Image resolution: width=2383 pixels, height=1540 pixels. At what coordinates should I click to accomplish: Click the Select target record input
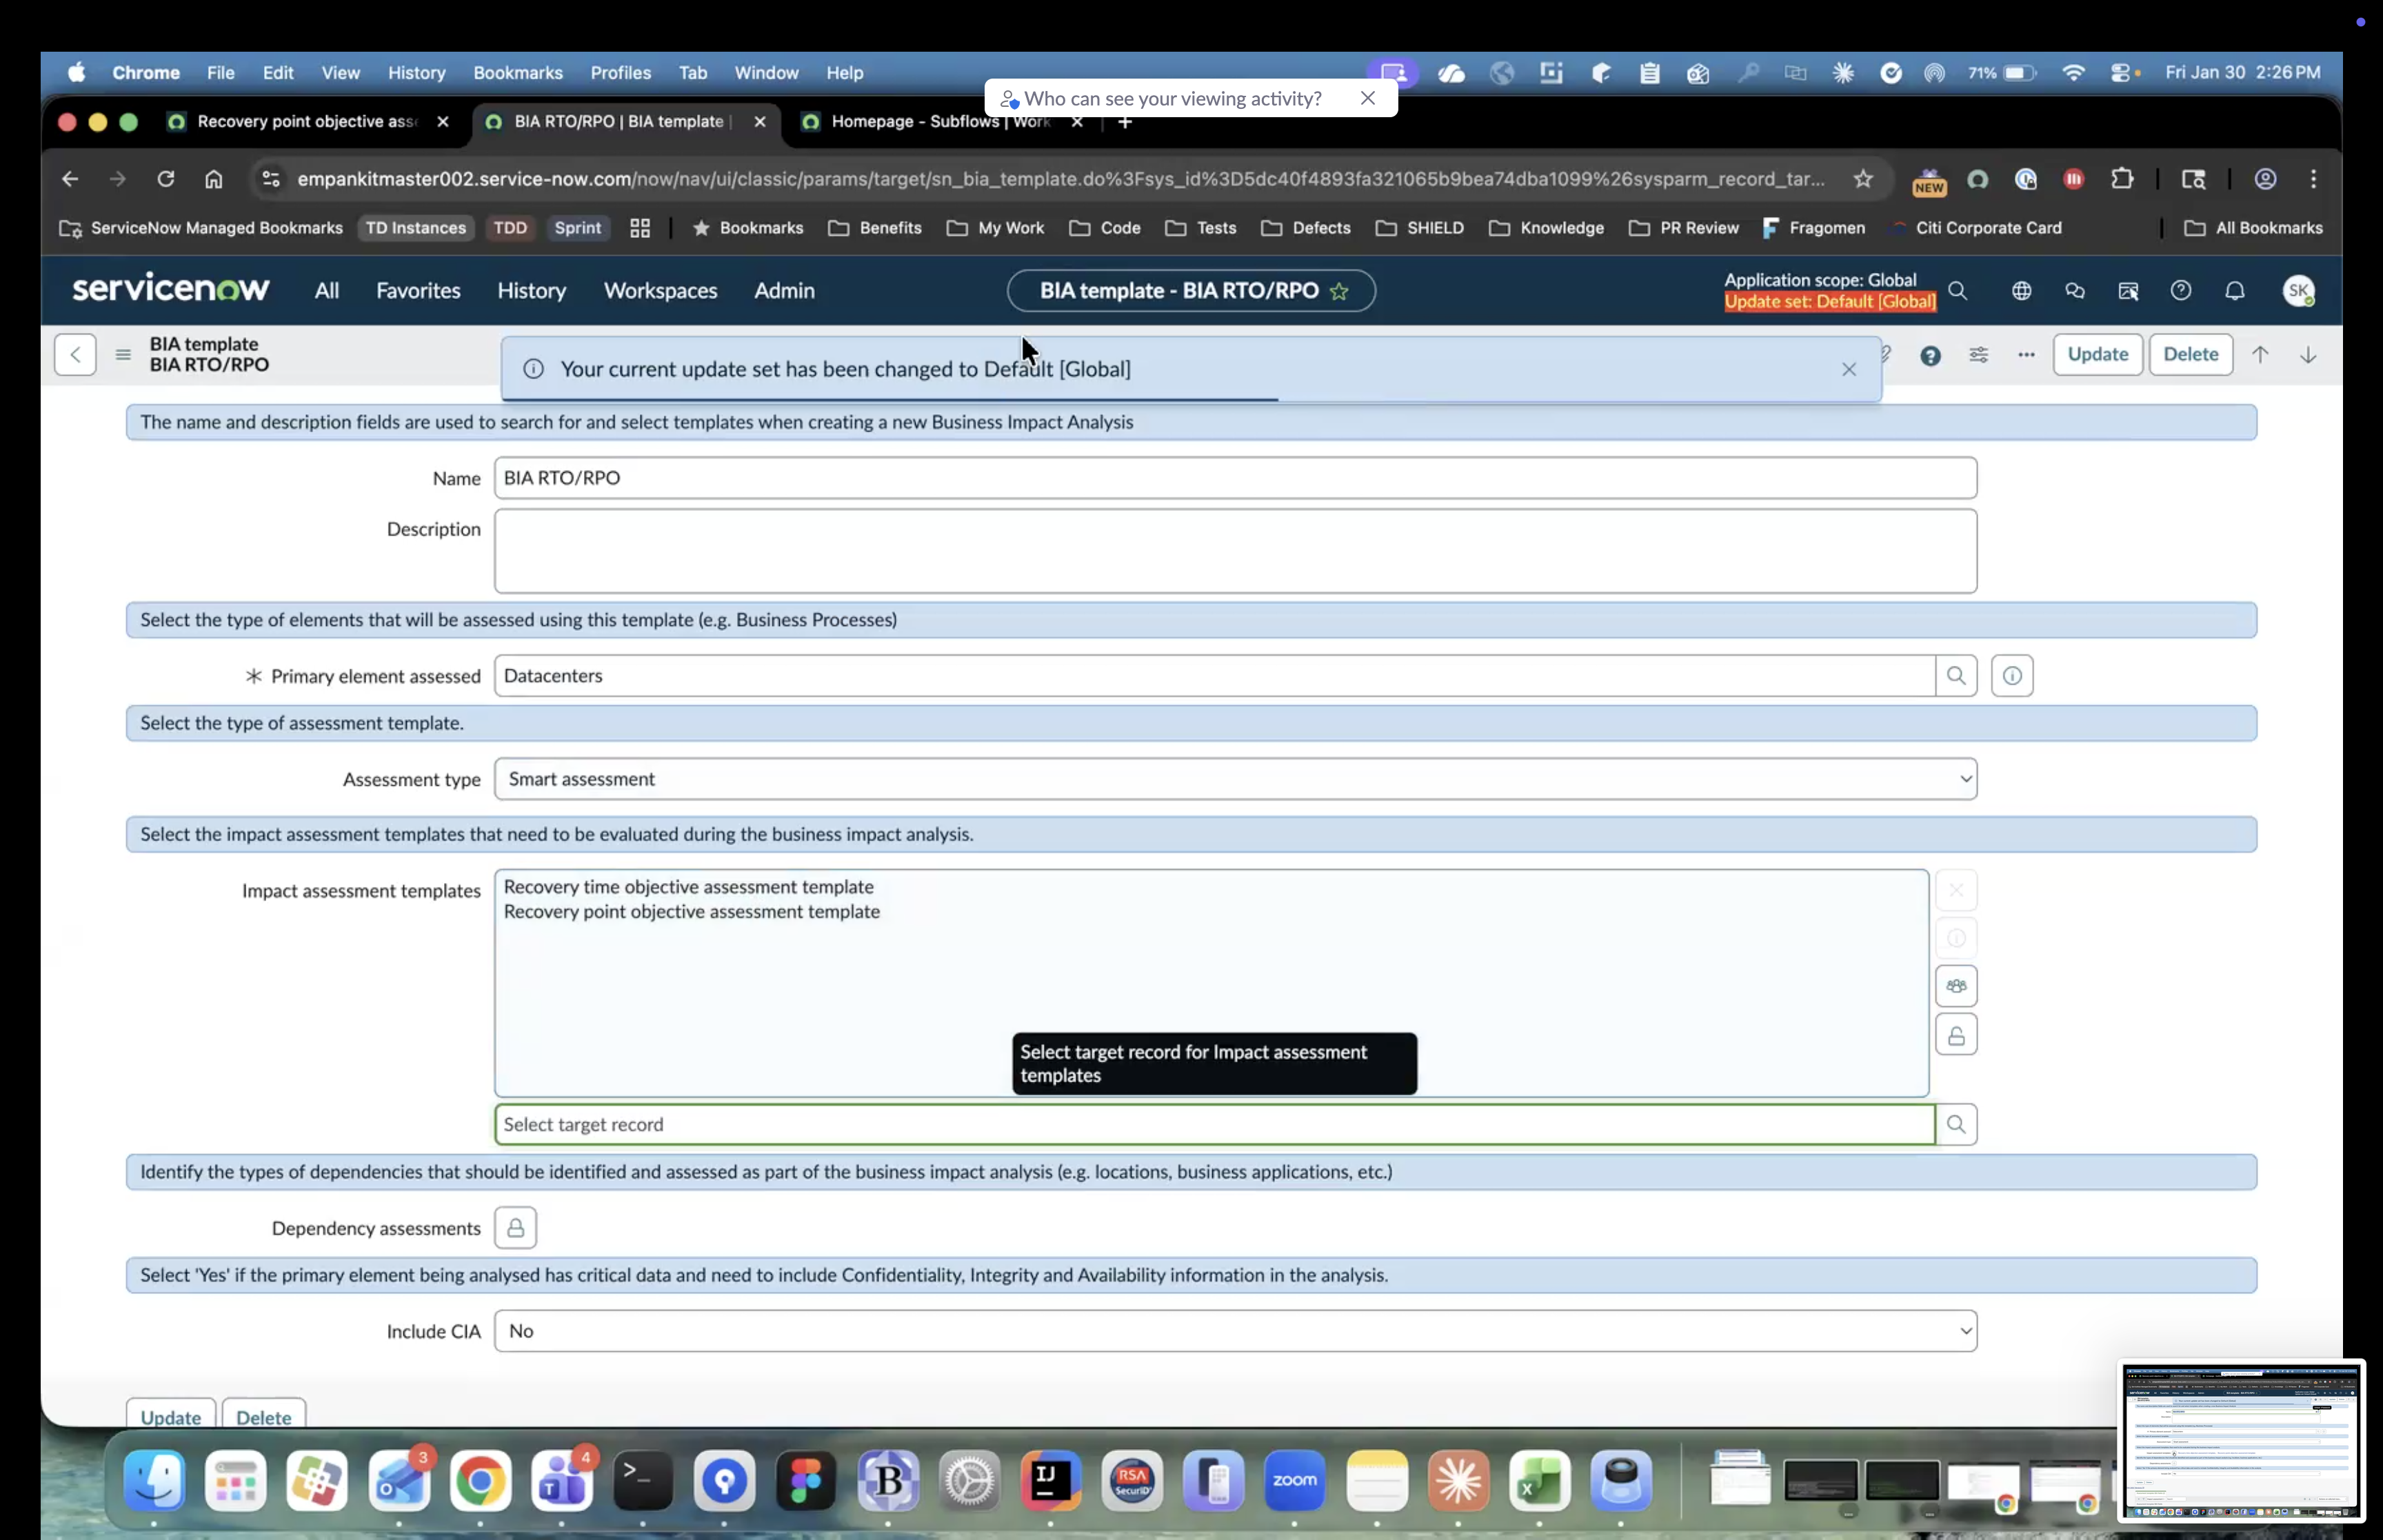tap(1214, 1125)
